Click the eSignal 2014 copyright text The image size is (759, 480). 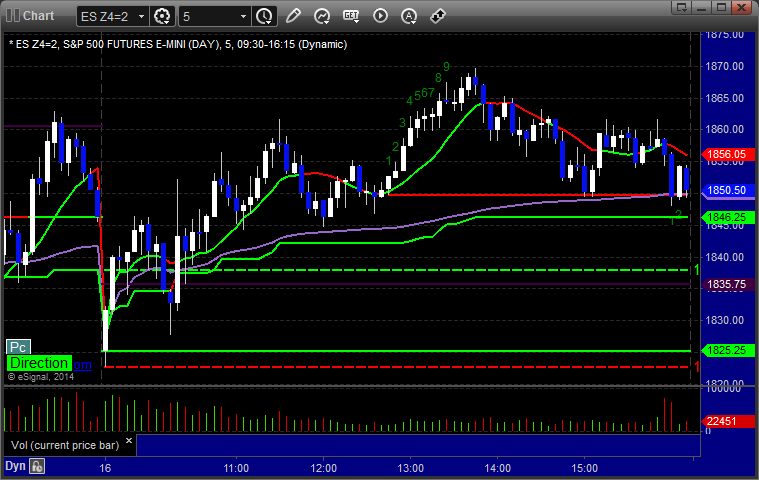coord(41,376)
